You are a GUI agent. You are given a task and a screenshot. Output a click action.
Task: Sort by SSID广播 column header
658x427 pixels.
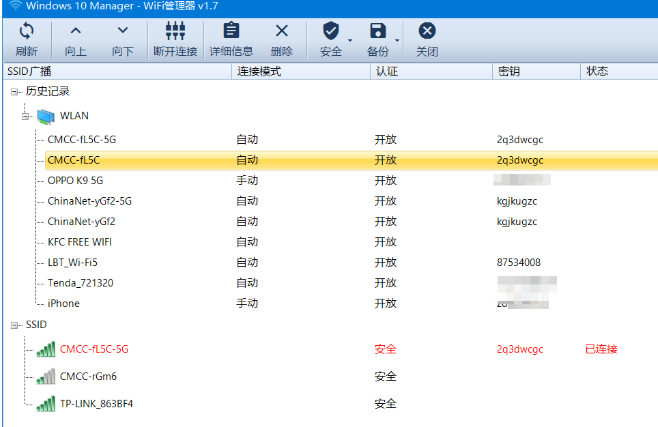pyautogui.click(x=118, y=71)
